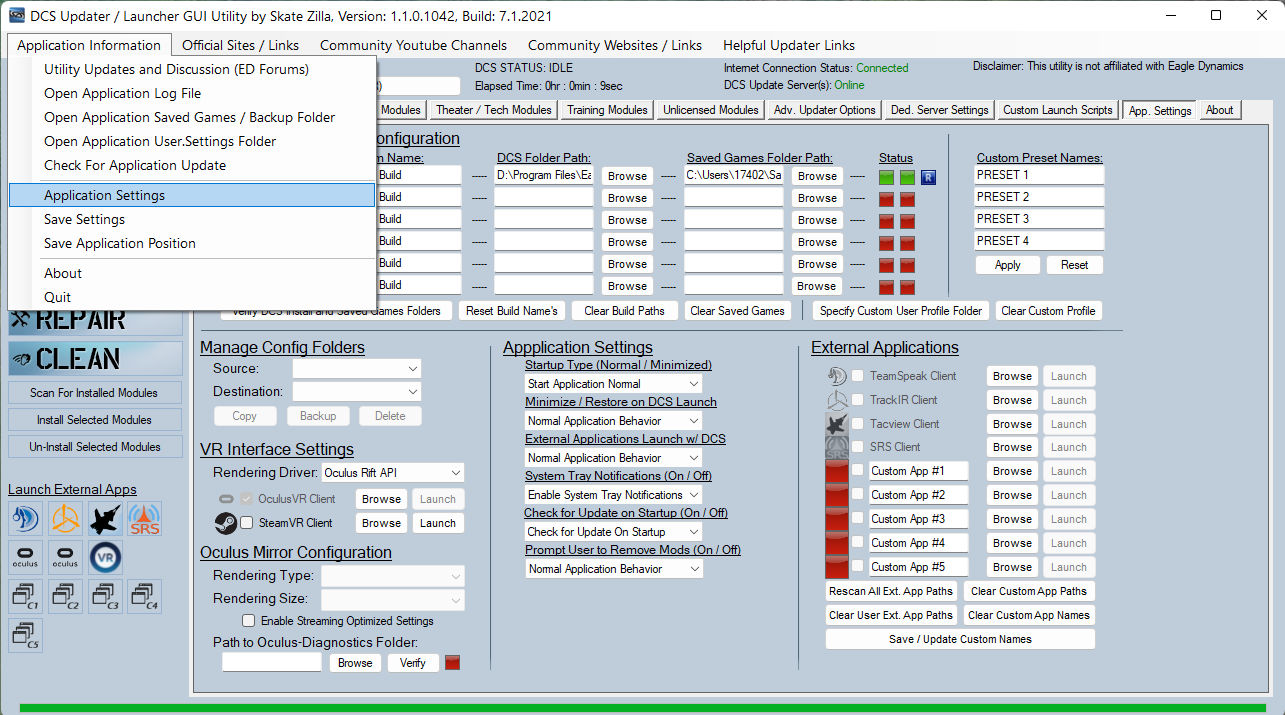Expand the Startup Type dropdown
Screen dimensions: 1285x715
613,384
